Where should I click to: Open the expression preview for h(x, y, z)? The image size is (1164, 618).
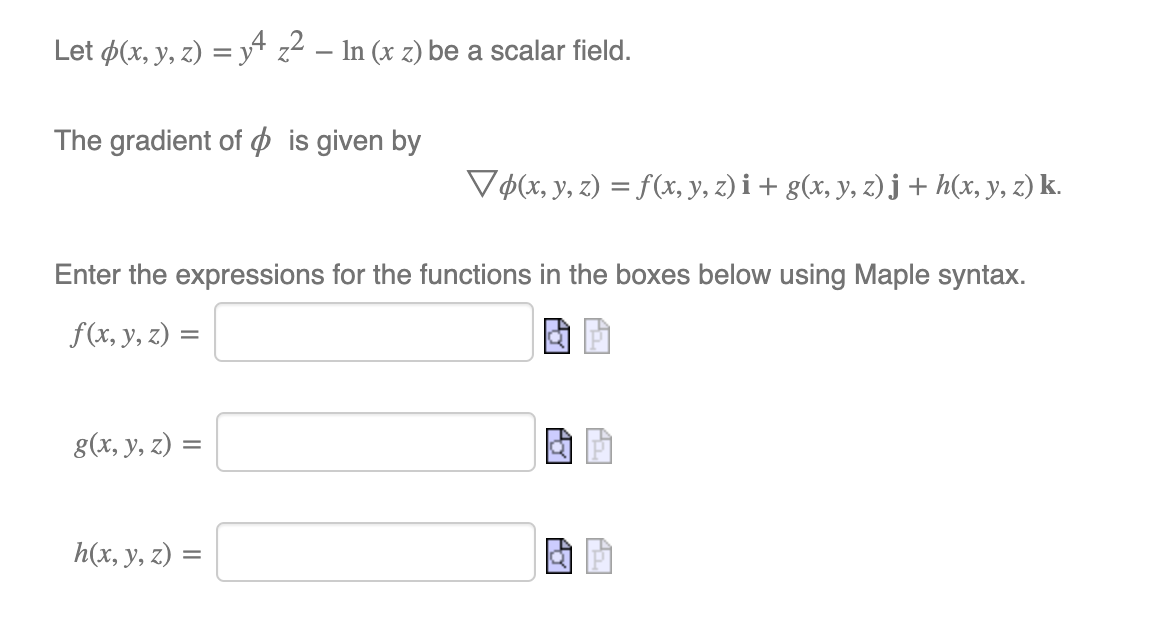click(x=559, y=557)
